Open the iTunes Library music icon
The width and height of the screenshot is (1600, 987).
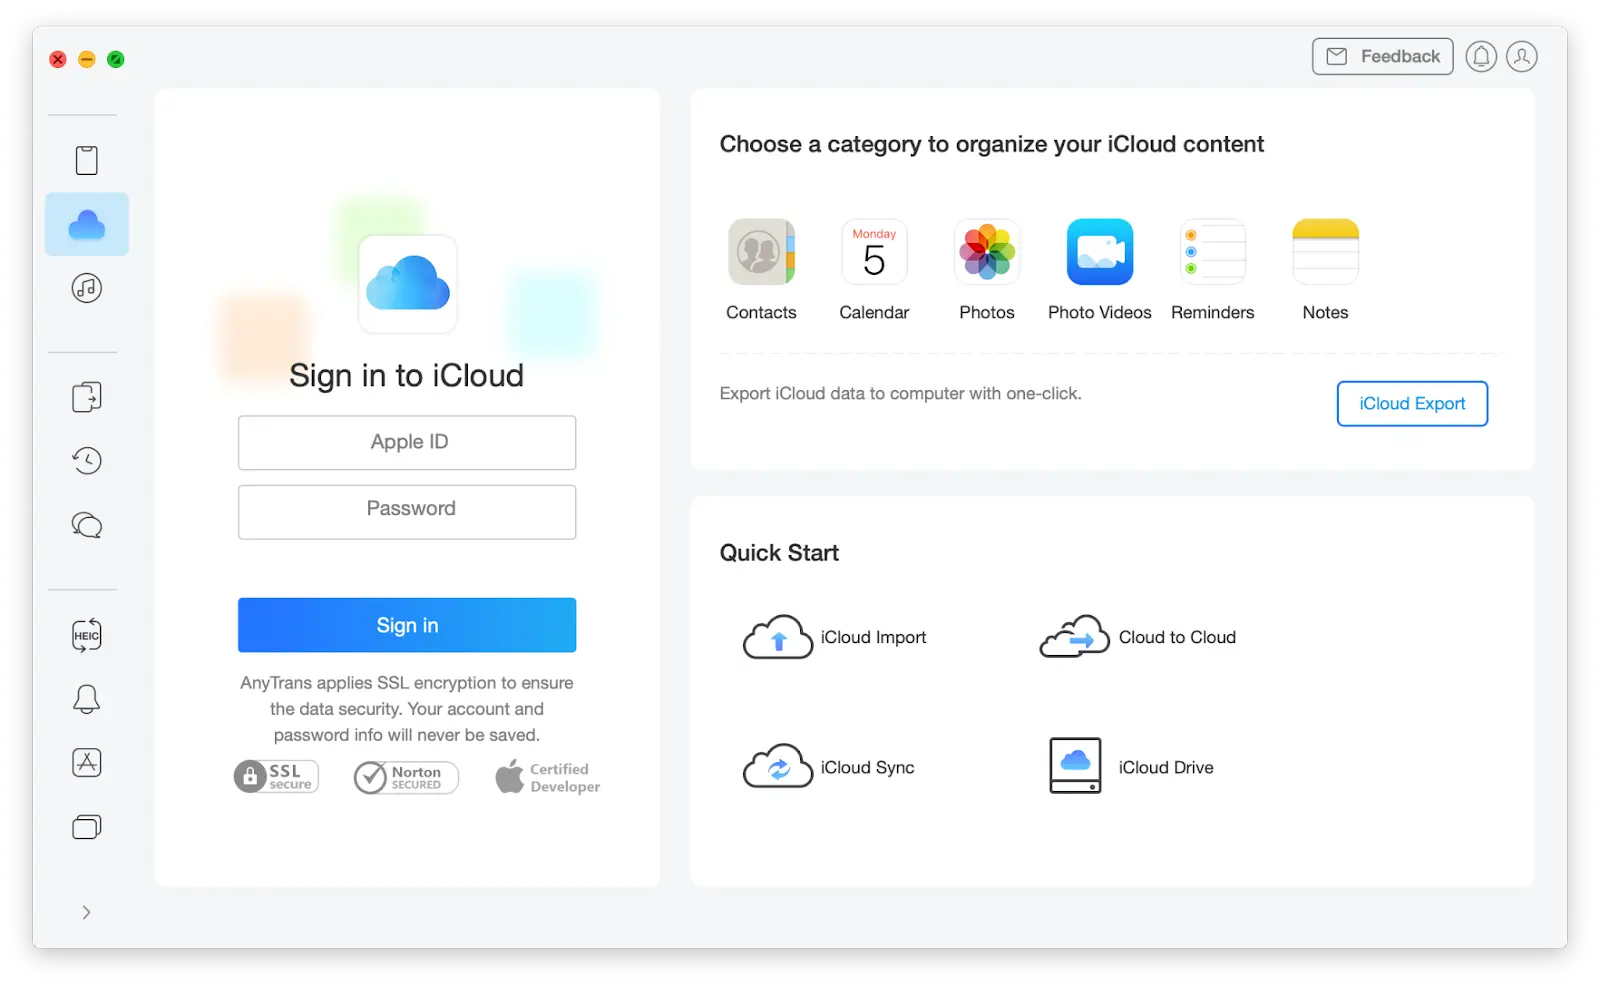point(87,288)
